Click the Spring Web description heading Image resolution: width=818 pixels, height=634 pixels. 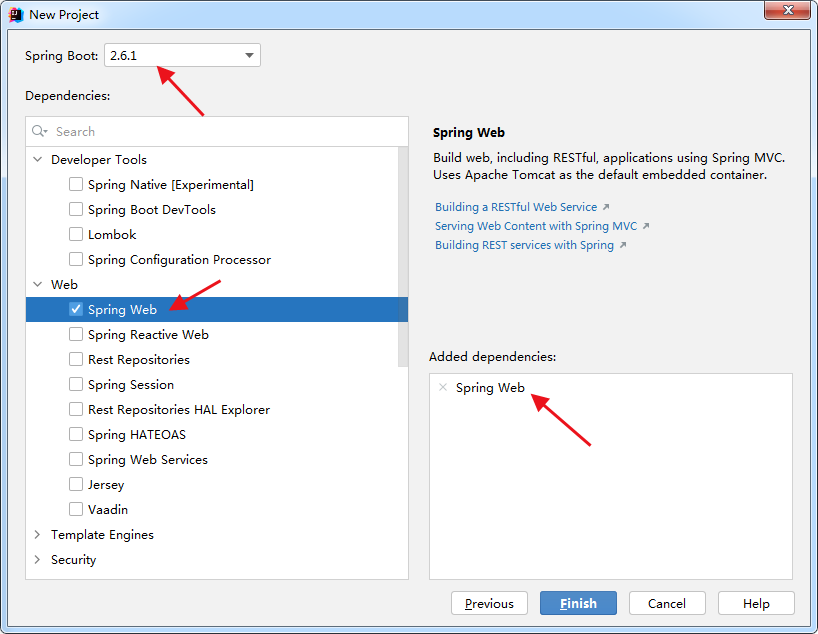468,133
